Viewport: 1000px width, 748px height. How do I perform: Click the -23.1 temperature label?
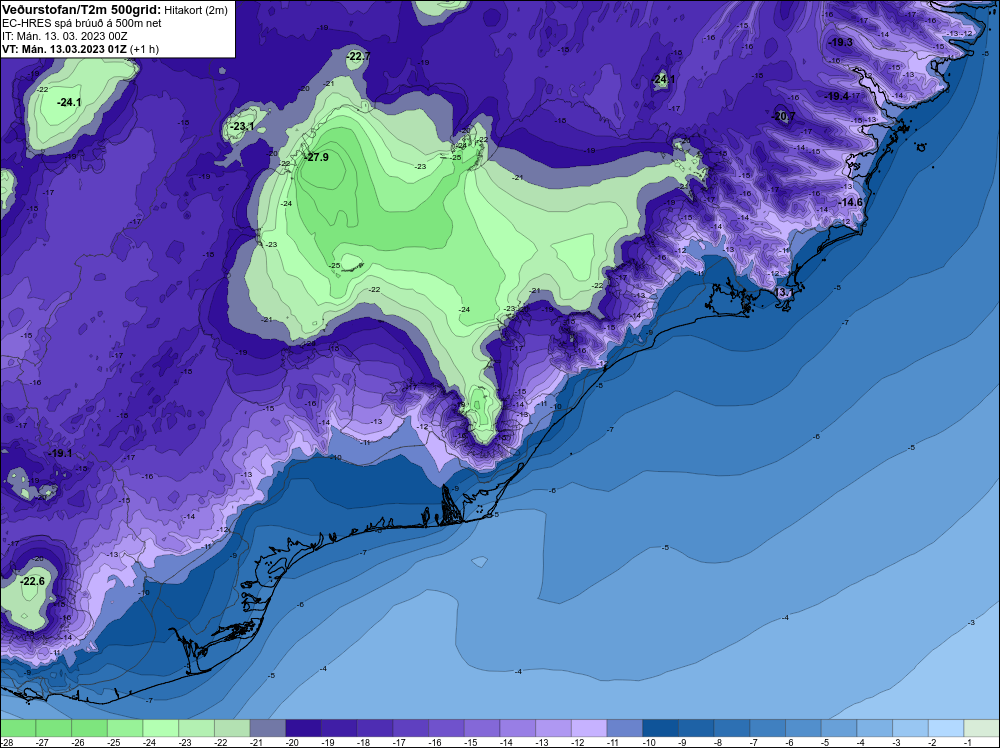242,126
